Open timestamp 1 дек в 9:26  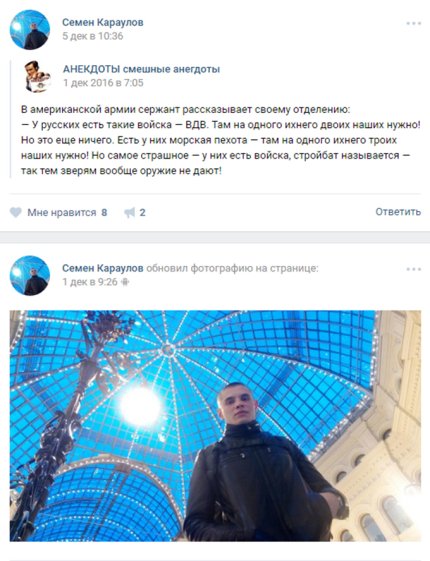[x=90, y=282]
